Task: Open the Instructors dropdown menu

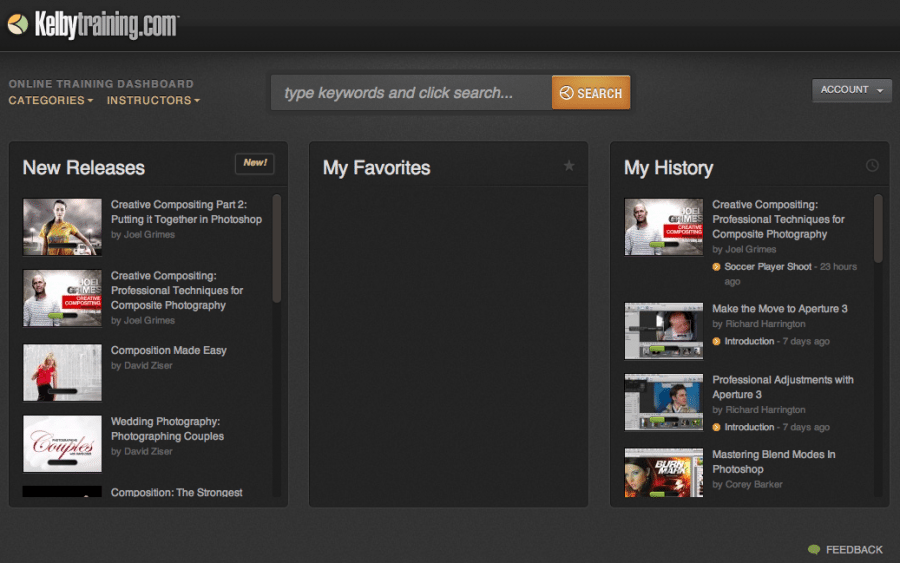Action: (153, 100)
